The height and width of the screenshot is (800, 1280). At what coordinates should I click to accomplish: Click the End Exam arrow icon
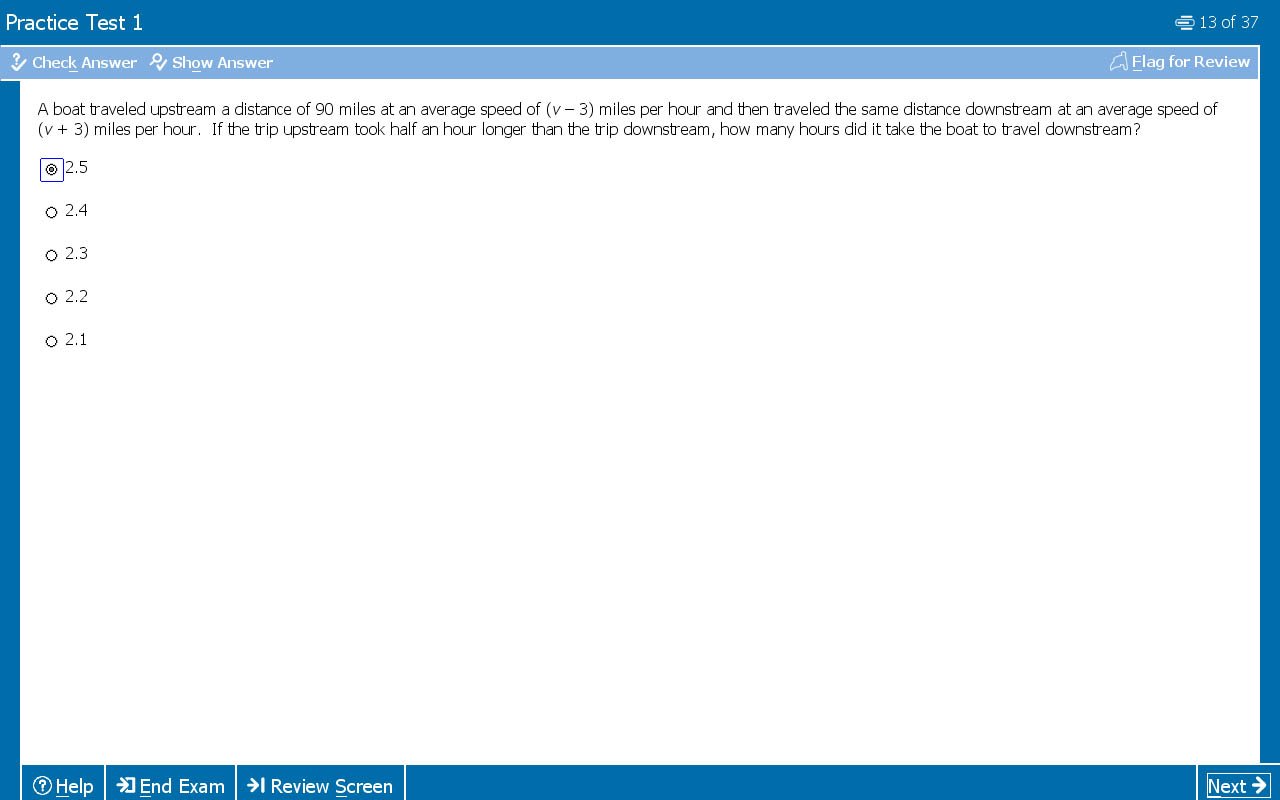point(126,785)
